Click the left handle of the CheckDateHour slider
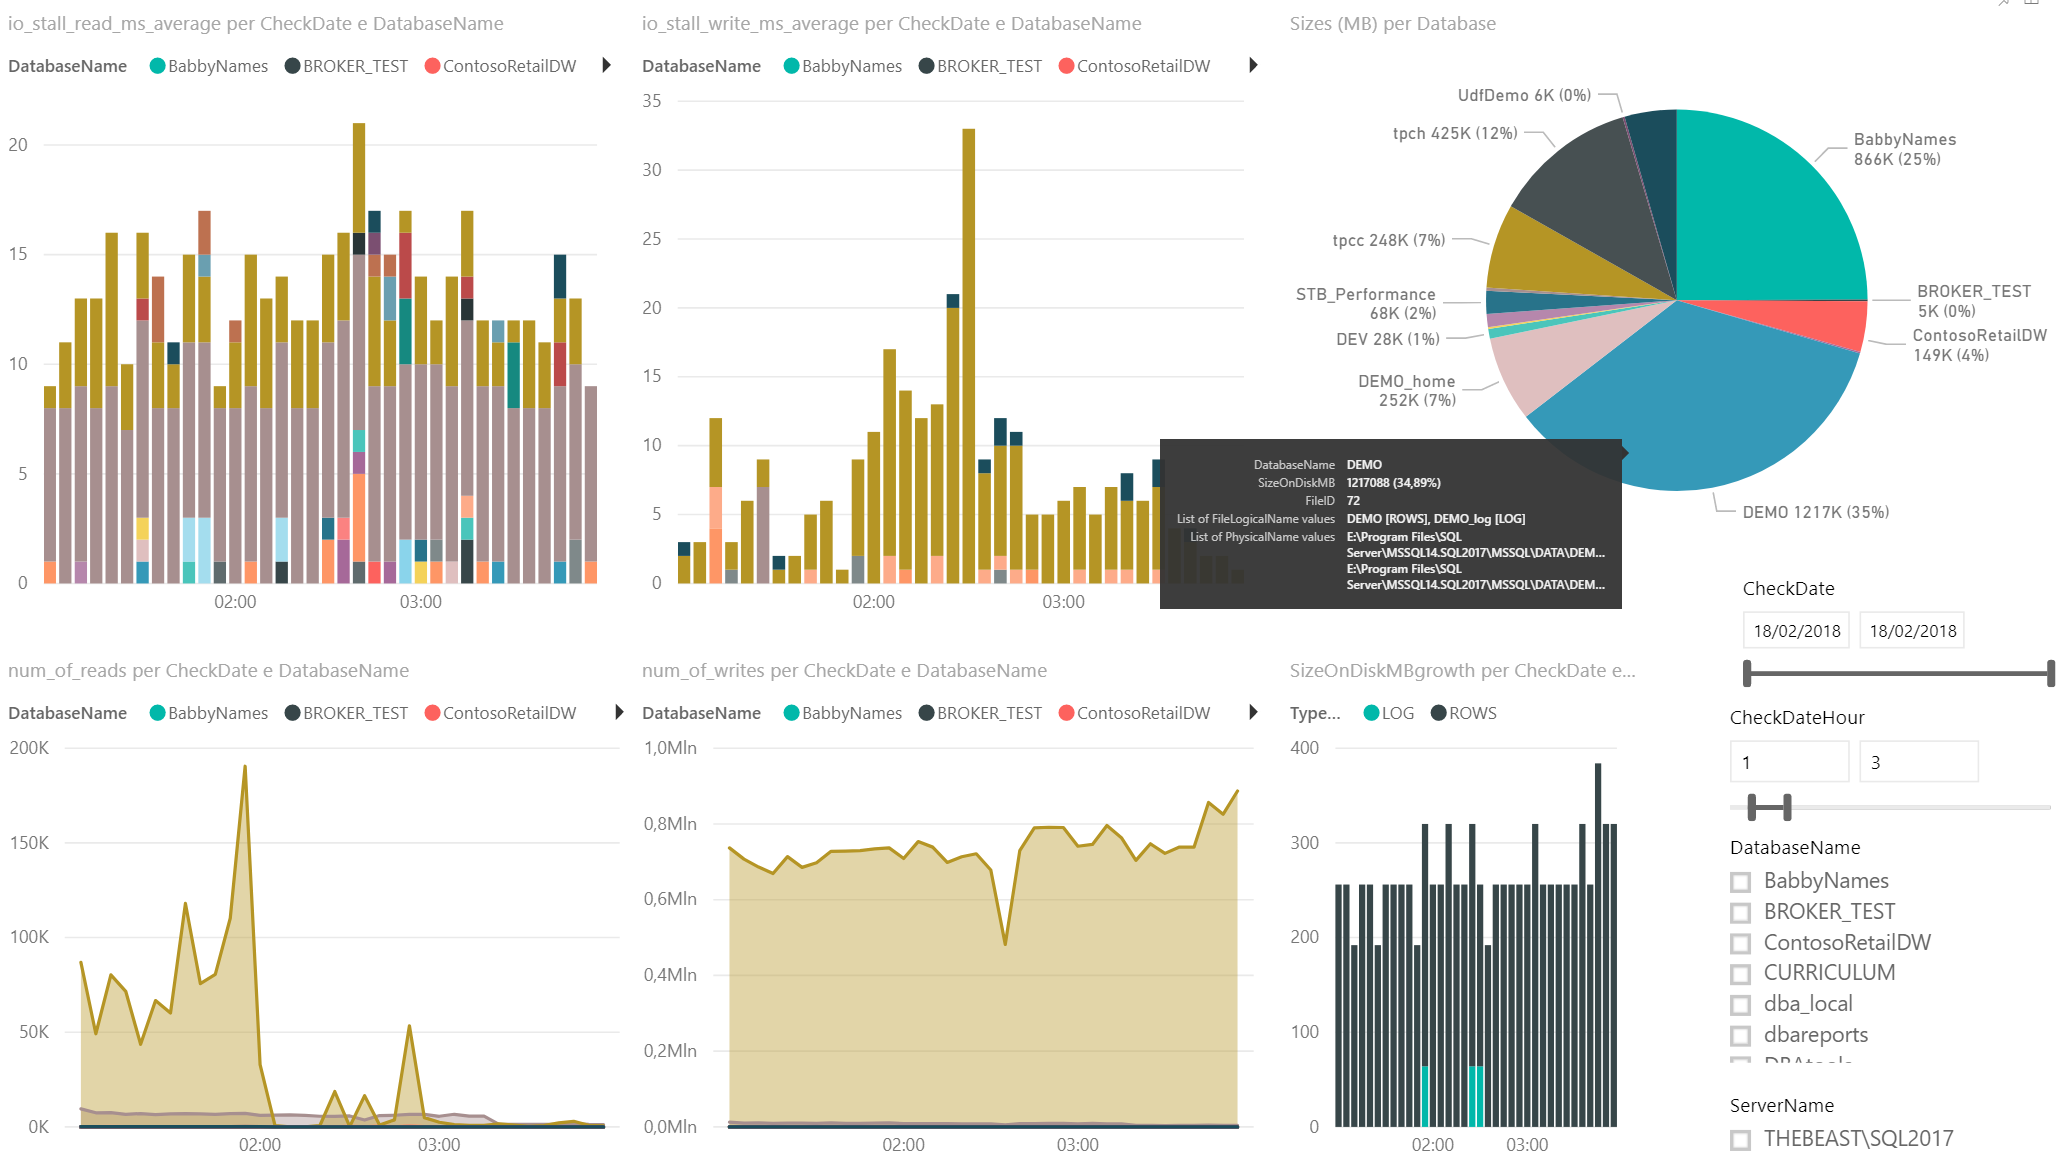 (1751, 806)
